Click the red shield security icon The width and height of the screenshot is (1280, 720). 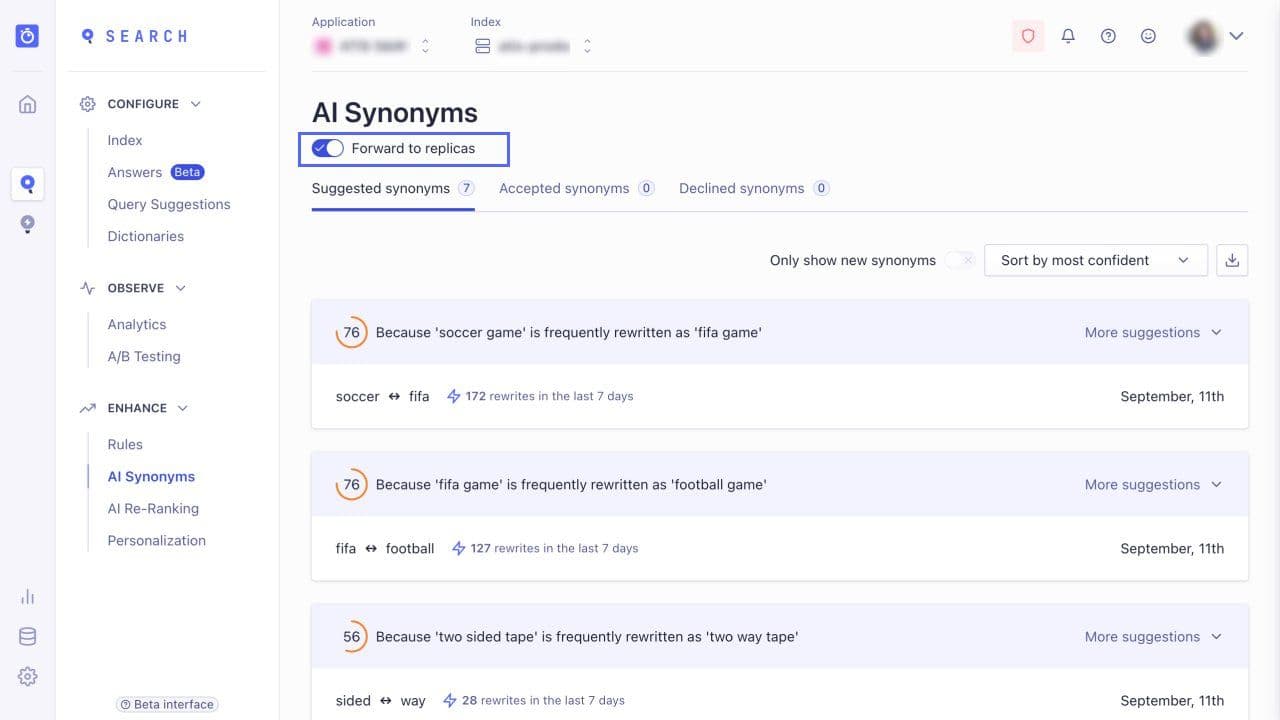pos(1028,36)
